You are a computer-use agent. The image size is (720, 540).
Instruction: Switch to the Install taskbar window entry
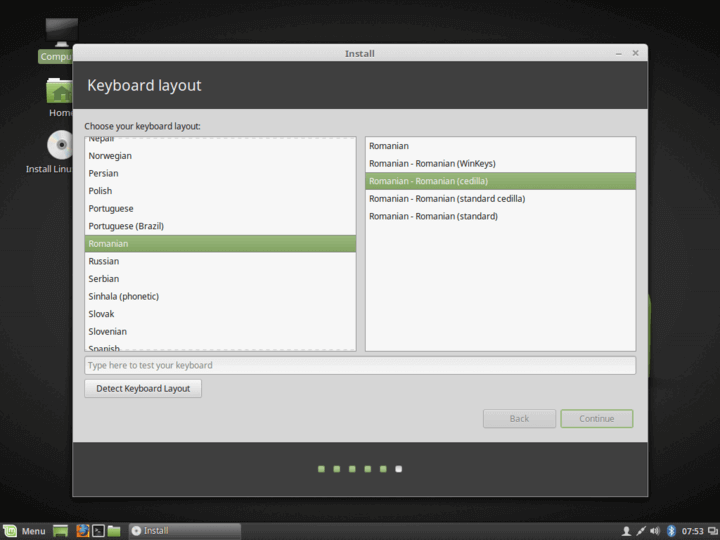185,531
